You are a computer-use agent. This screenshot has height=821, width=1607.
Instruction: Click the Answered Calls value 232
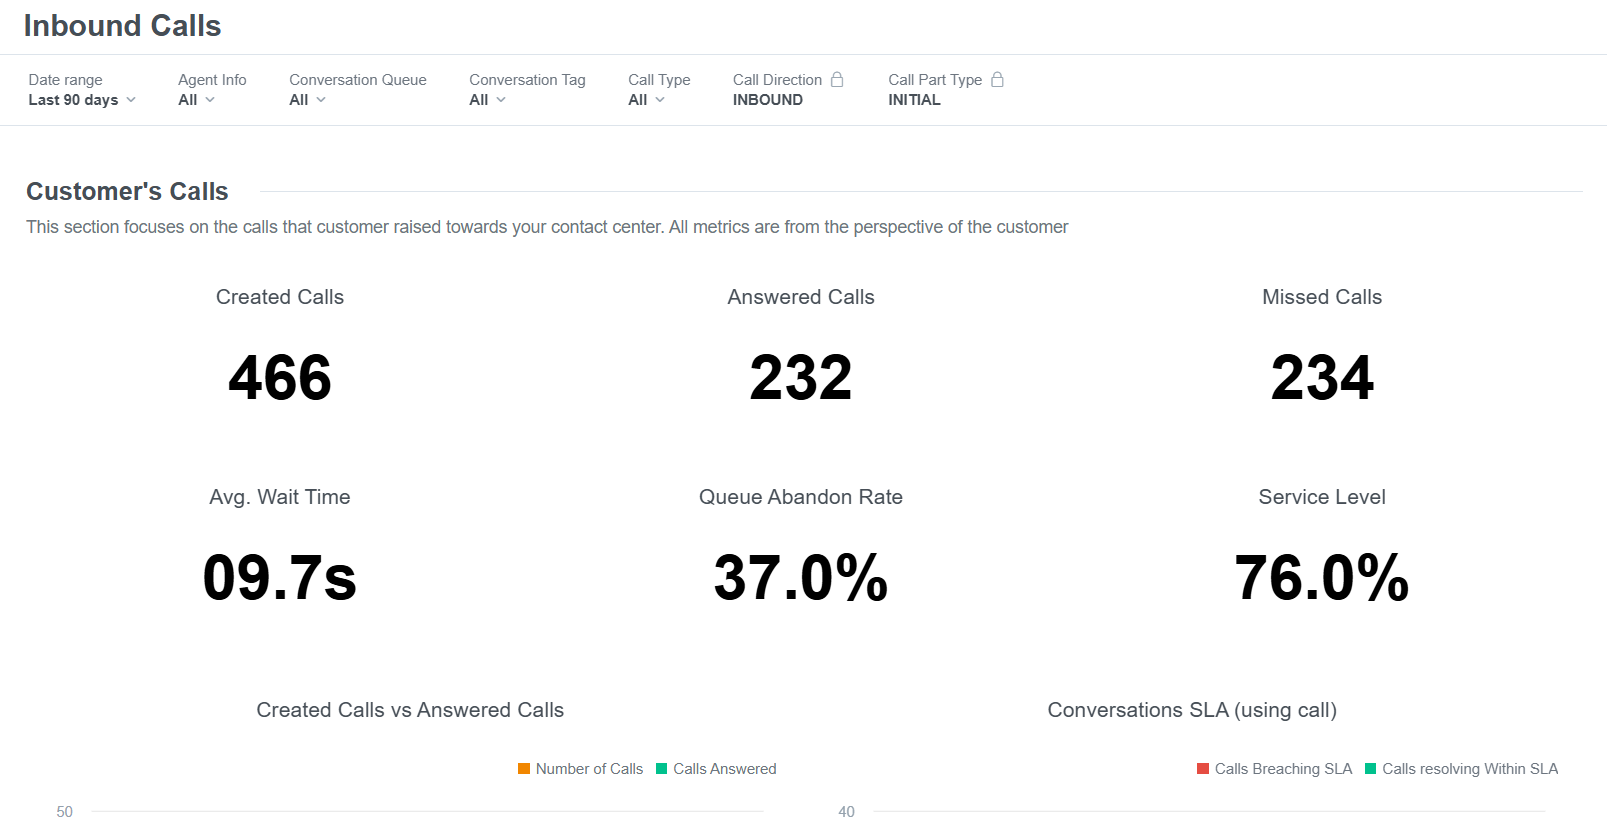click(801, 378)
